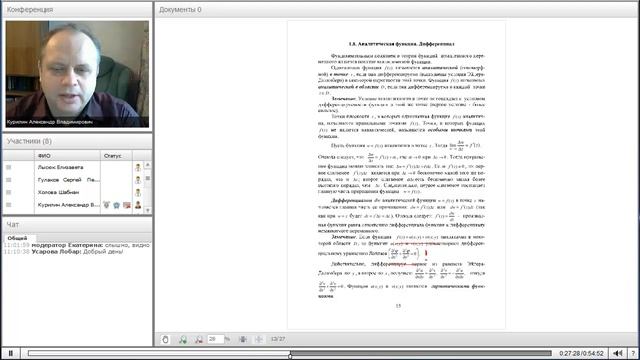Sort participants by ФИО column header
640x360 pixels.
coord(67,156)
